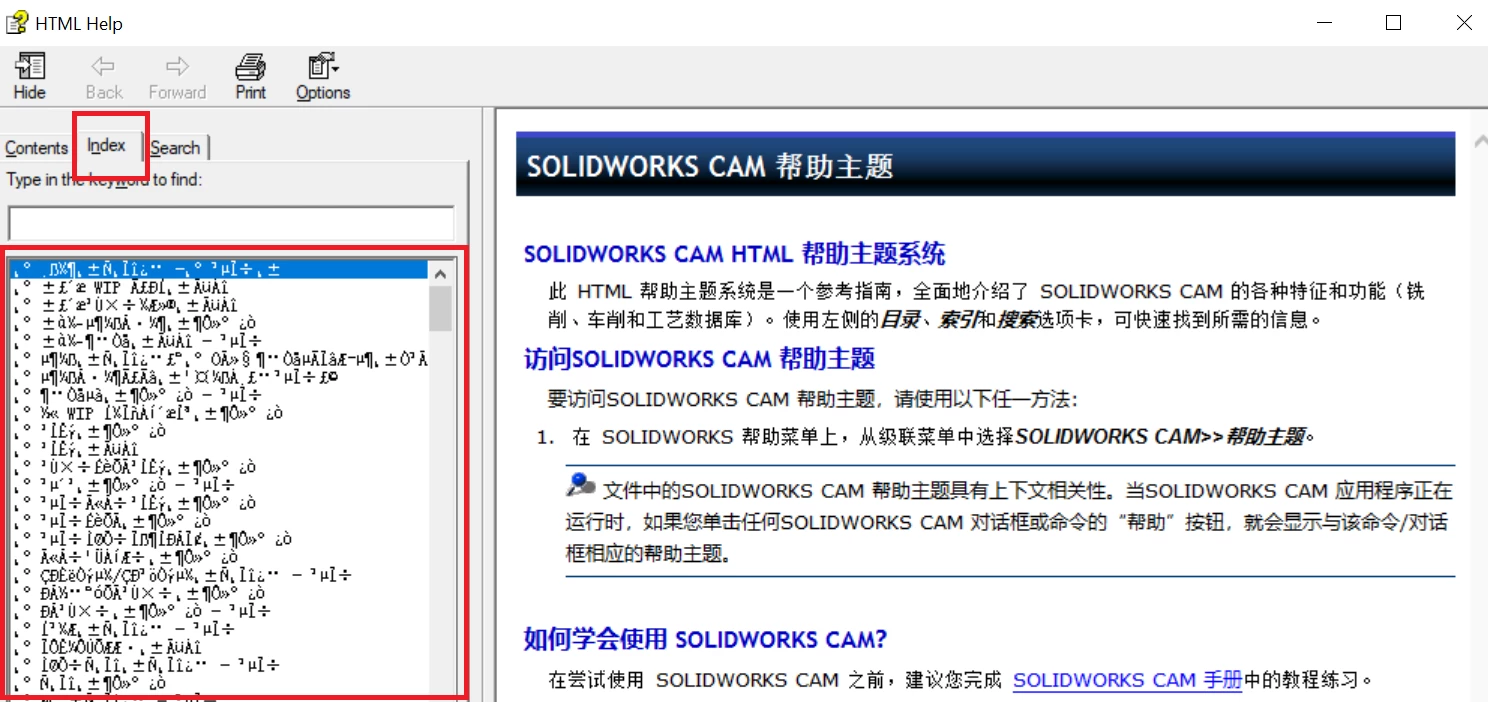Click the SOLIDWORKS CAM 帮助主题 banner heading
The height and width of the screenshot is (702, 1488).
tap(710, 165)
